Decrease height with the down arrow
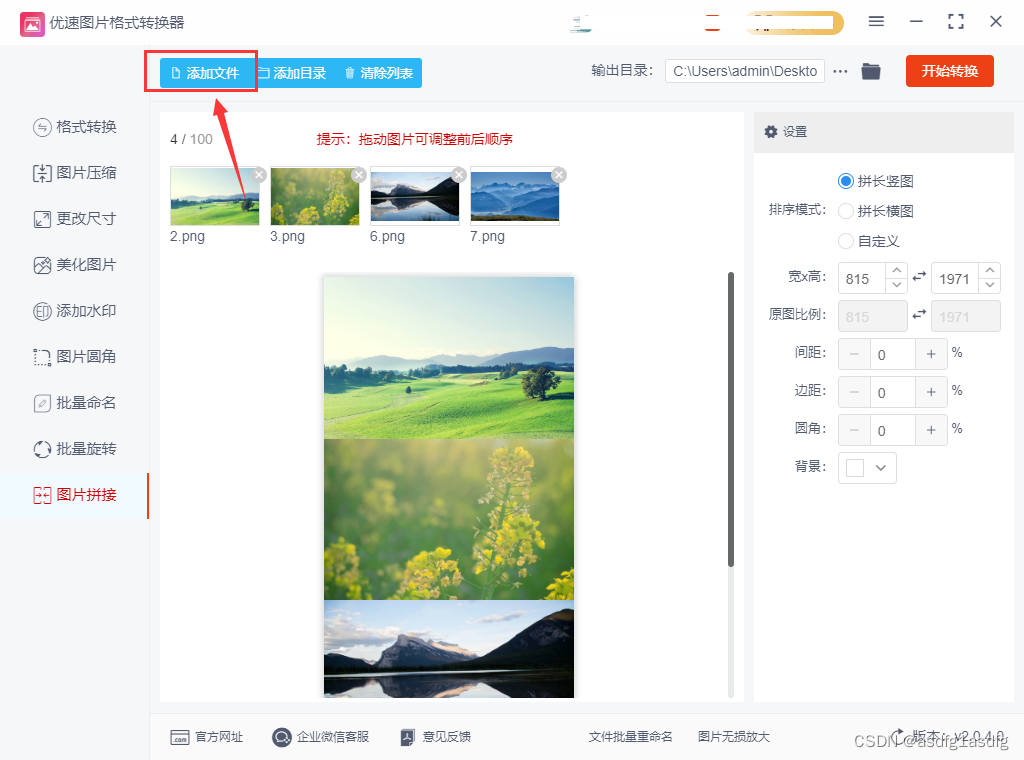 [990, 285]
